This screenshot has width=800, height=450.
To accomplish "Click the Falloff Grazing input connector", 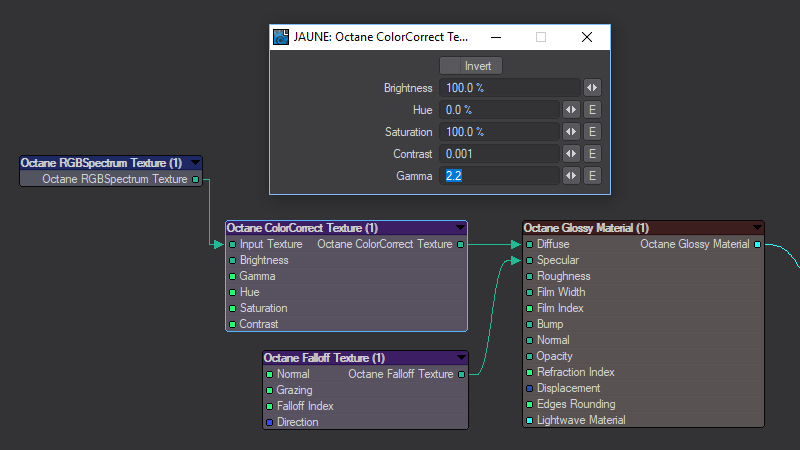I will tap(269, 390).
